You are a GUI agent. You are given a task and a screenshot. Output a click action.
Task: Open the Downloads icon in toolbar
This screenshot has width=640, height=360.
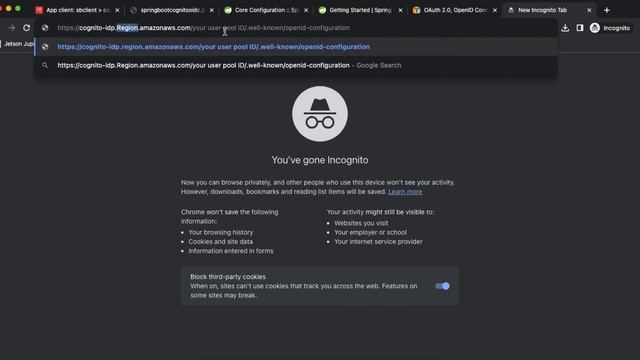tap(565, 28)
